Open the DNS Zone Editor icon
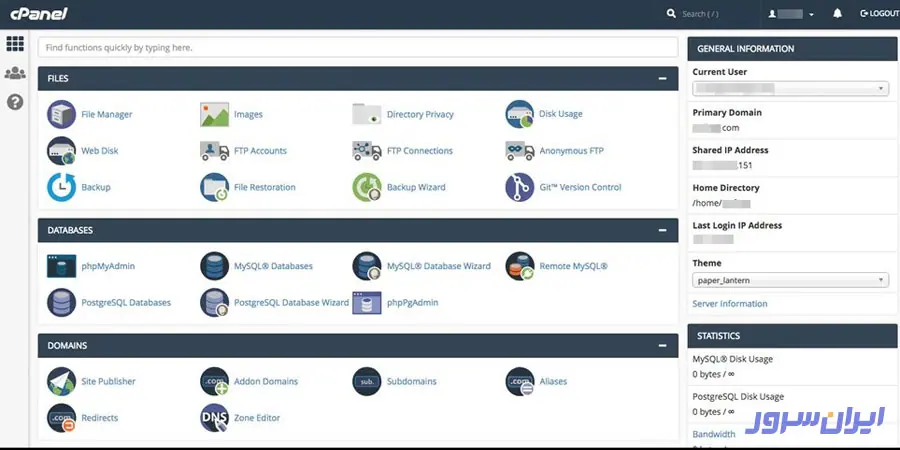This screenshot has width=900, height=450. 215,418
